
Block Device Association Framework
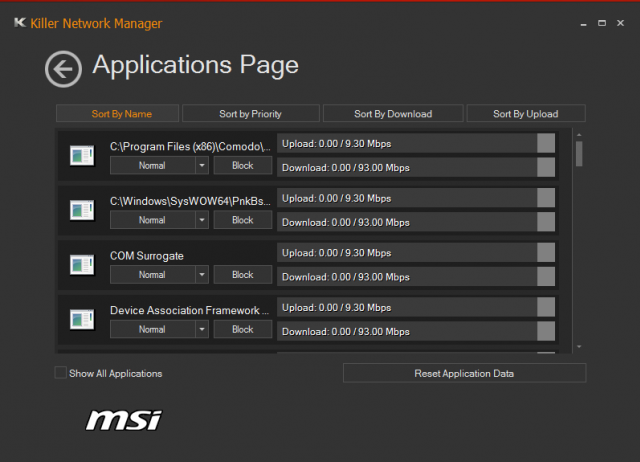tap(243, 329)
